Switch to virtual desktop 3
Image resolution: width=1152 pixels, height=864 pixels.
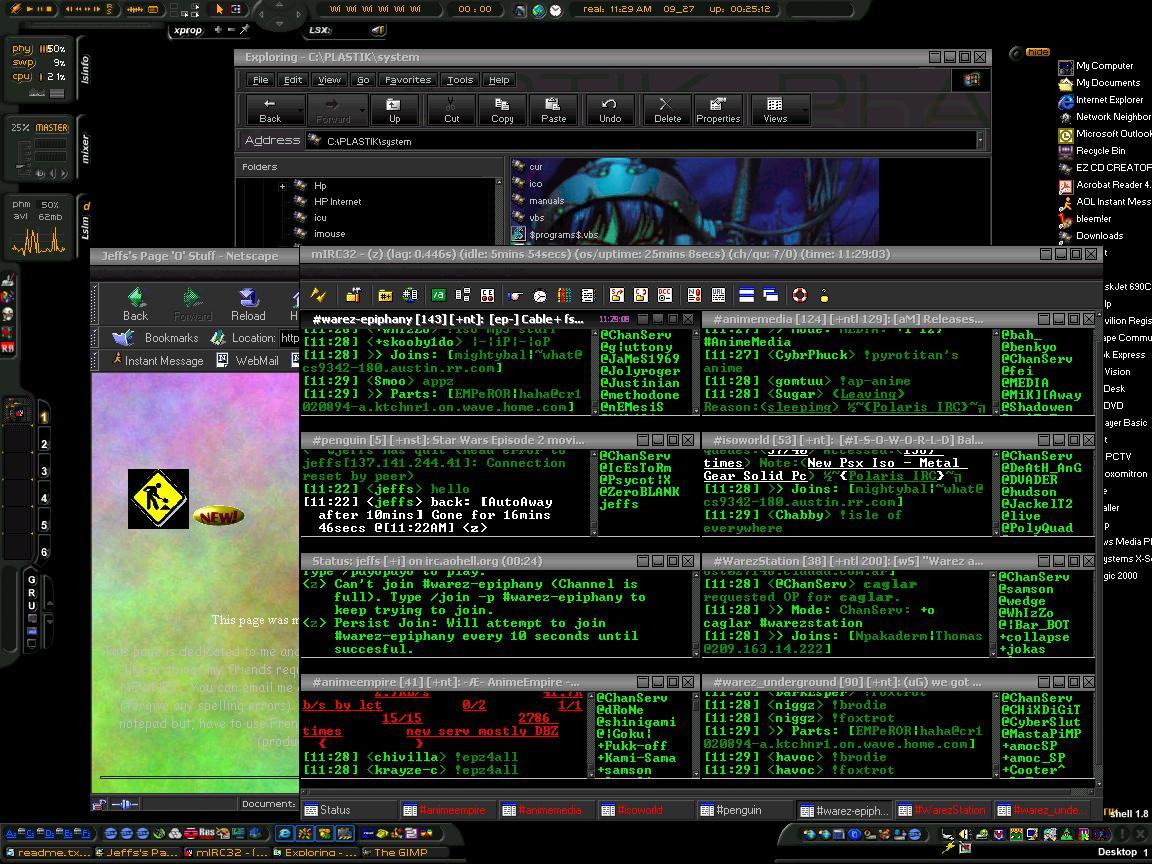pos(44,471)
